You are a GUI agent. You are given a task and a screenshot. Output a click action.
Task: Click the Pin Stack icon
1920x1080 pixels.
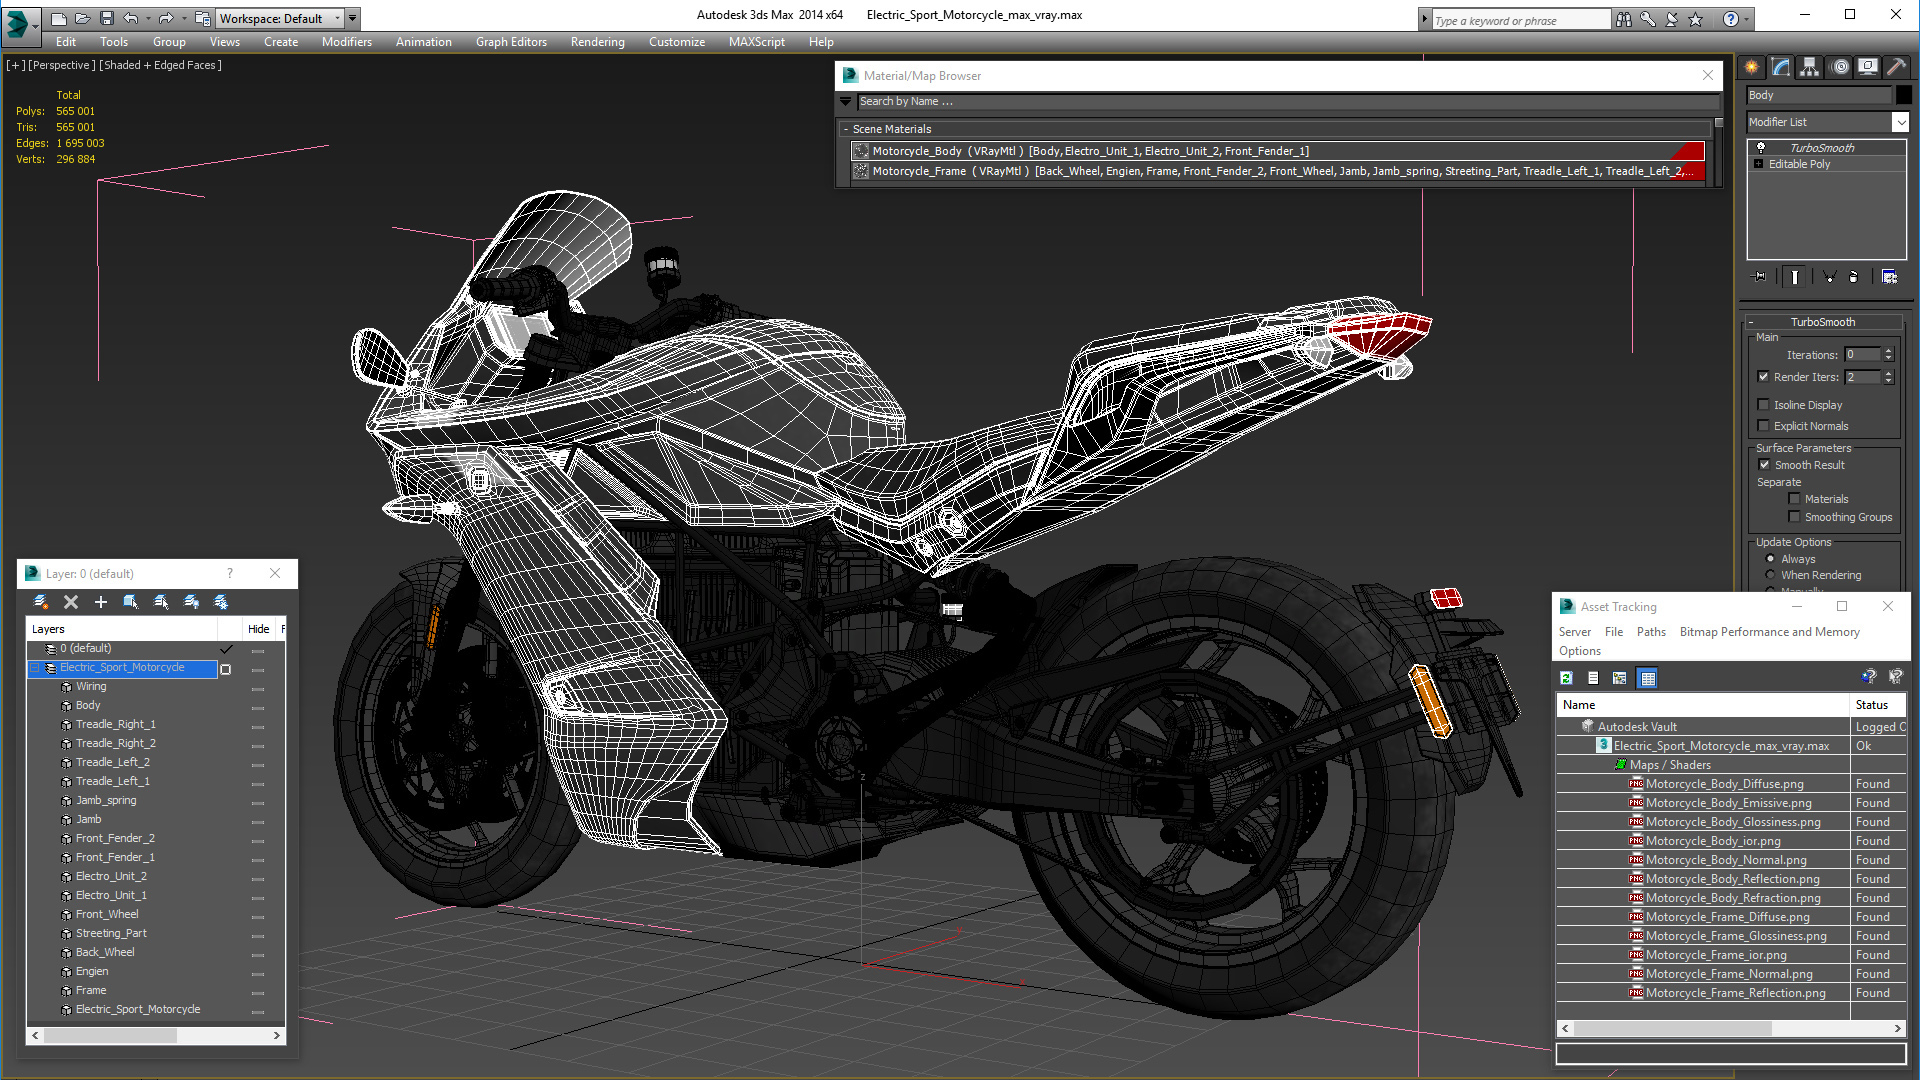(x=1760, y=277)
